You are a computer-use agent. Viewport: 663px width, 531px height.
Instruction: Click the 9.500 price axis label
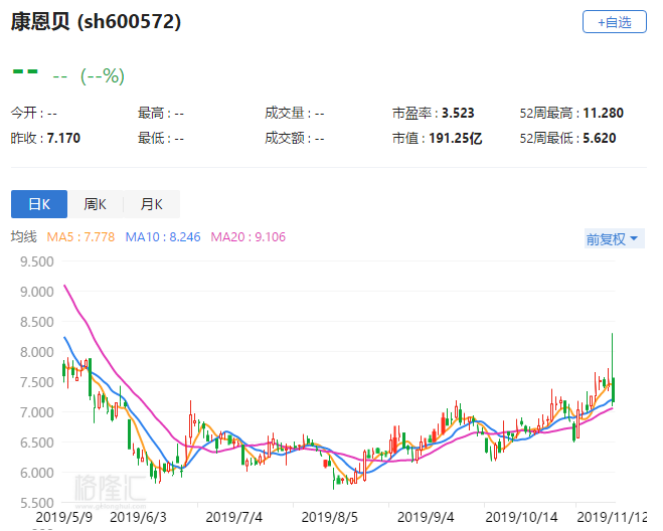coord(37,261)
